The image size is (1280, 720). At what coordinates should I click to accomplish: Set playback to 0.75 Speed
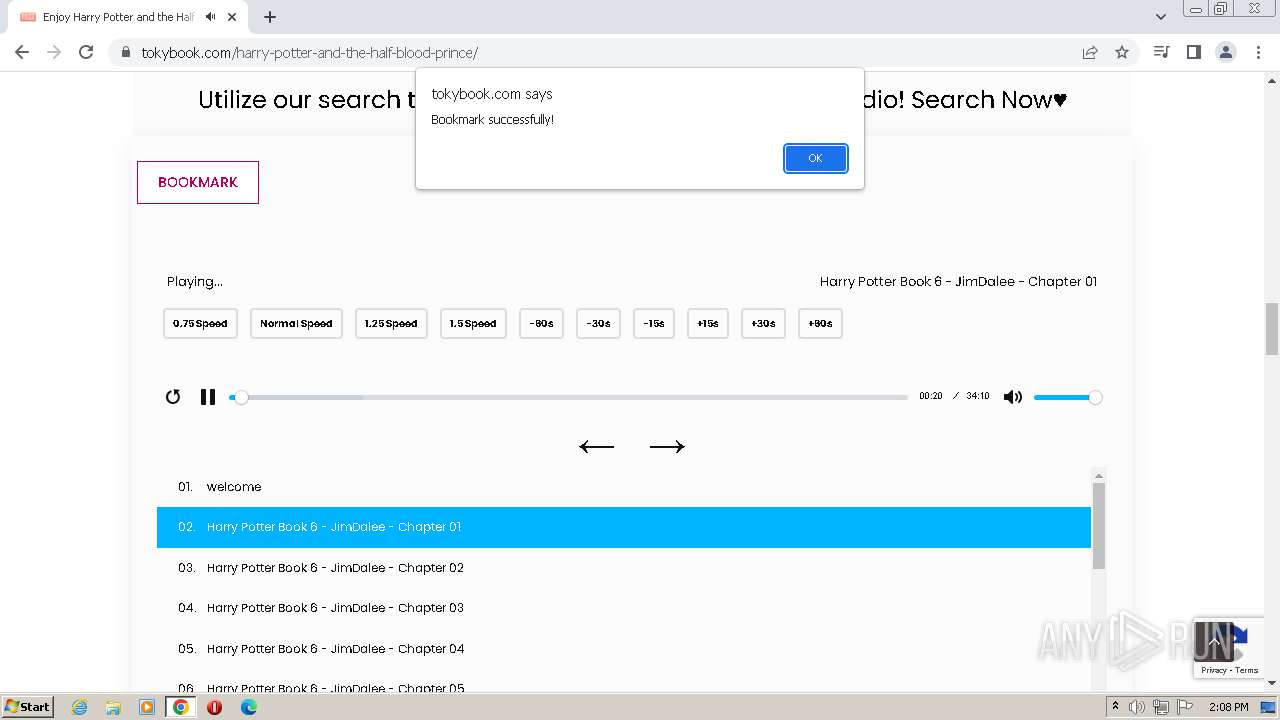(x=200, y=324)
